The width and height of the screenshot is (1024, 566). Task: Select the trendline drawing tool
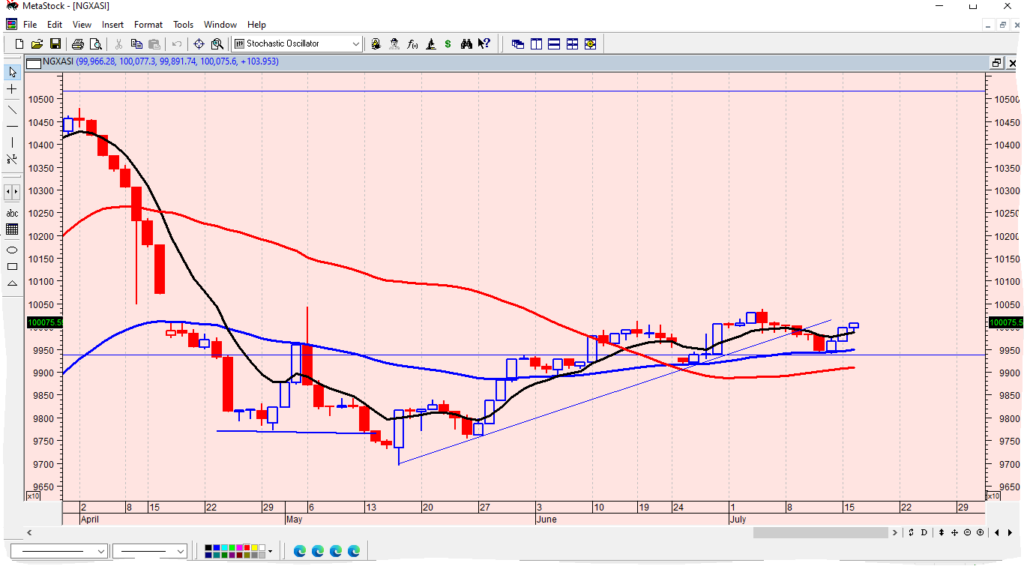coord(12,108)
